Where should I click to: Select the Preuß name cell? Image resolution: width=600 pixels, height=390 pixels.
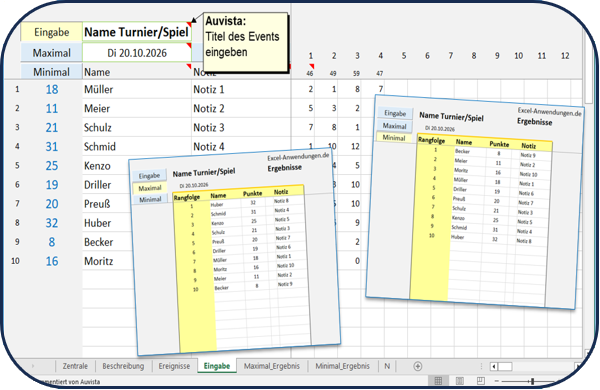click(107, 204)
